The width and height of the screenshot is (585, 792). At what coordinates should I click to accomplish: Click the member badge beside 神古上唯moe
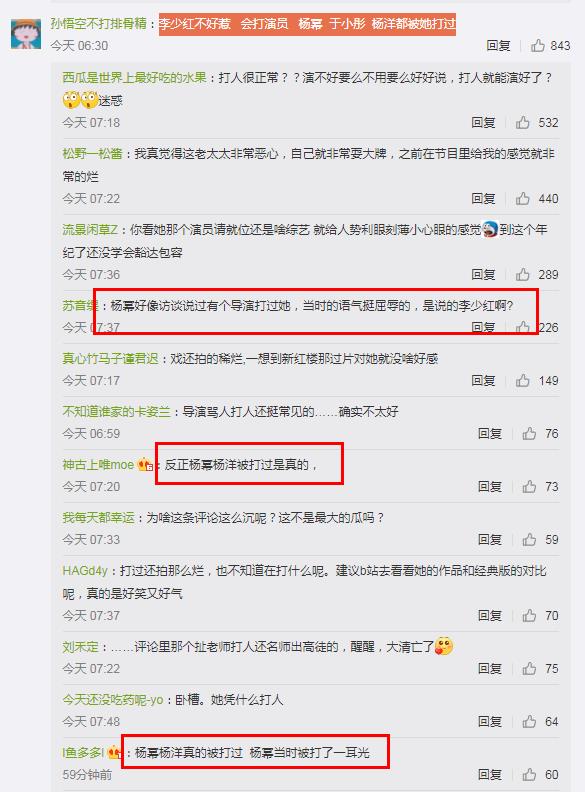[145, 464]
